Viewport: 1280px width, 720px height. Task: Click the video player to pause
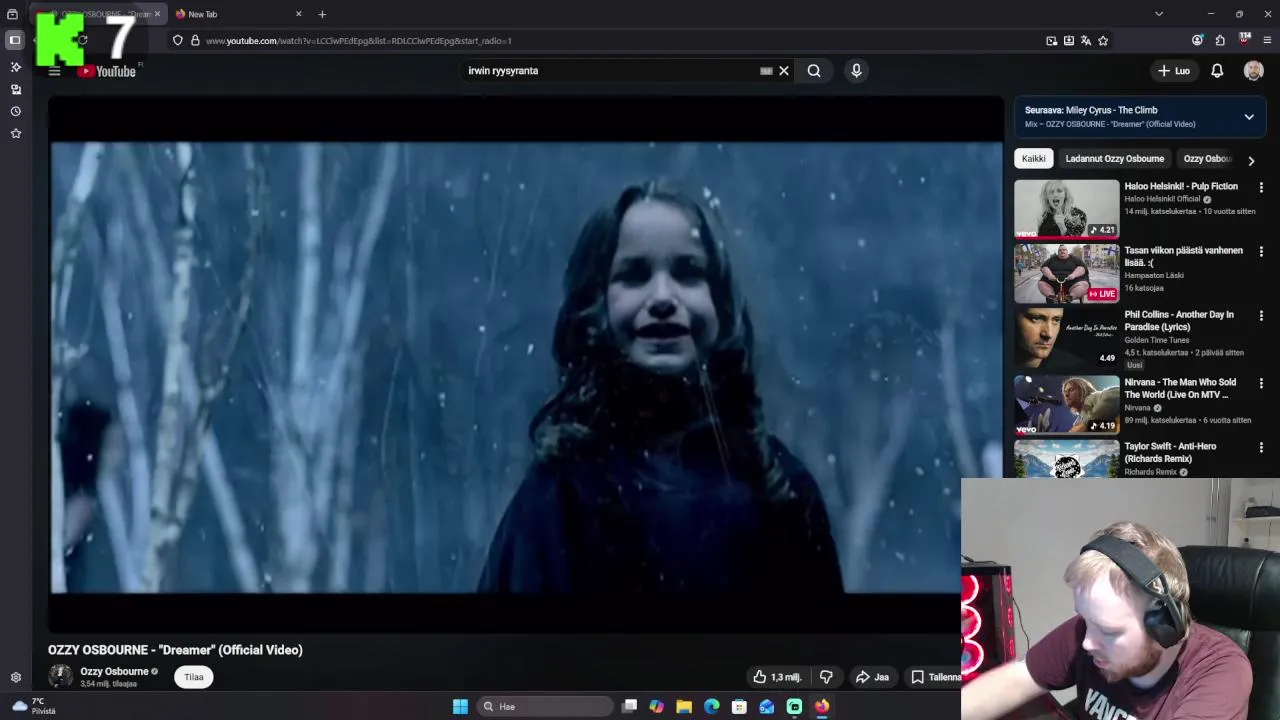(x=526, y=367)
